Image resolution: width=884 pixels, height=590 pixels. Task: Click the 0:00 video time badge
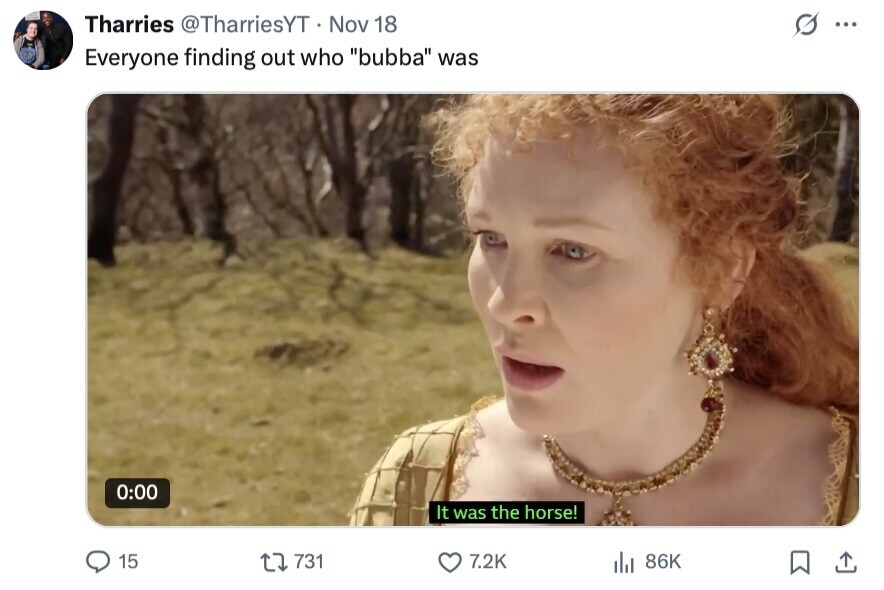click(137, 492)
